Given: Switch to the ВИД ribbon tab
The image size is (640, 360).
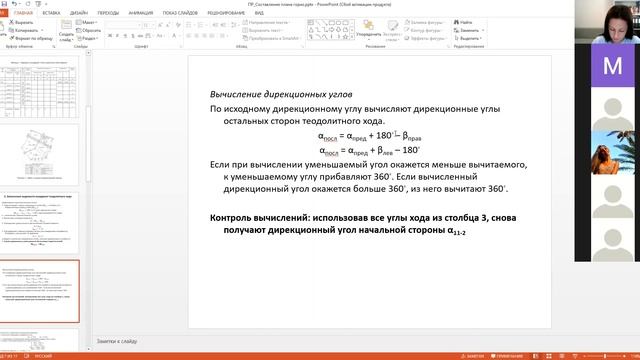Looking at the screenshot, I should (x=259, y=13).
